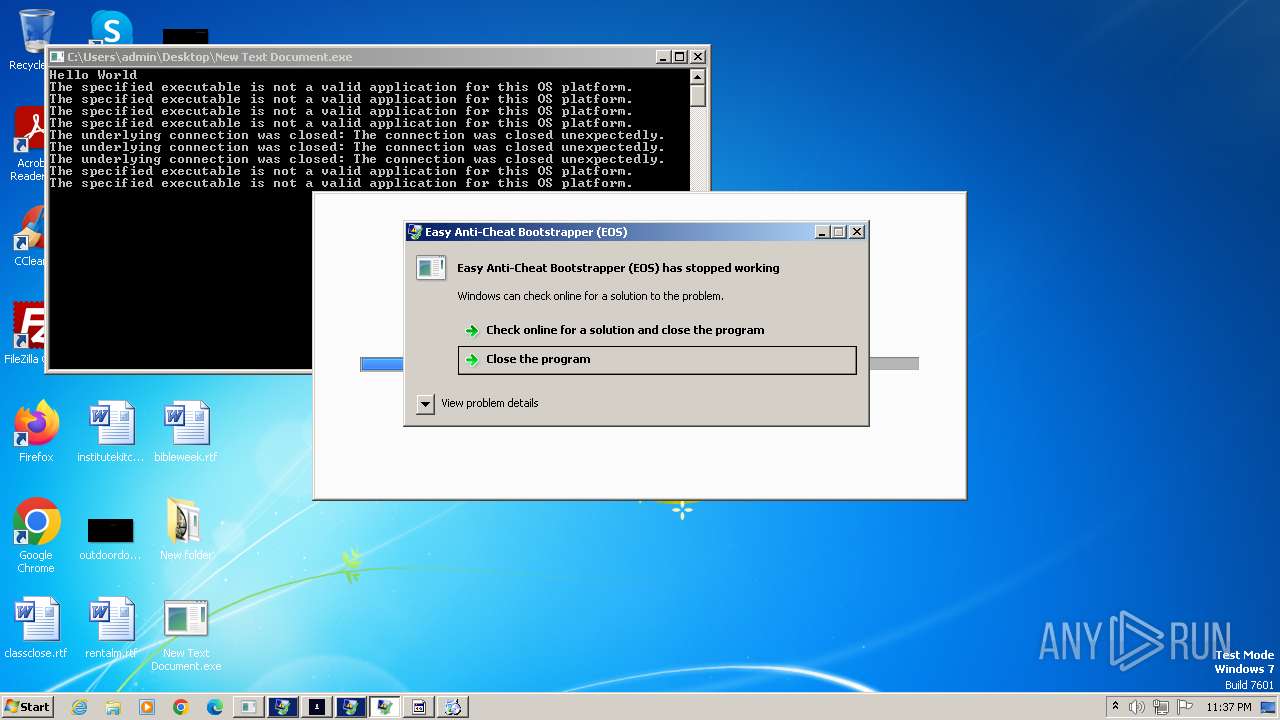The width and height of the screenshot is (1280, 720).
Task: Open the Skype desktop shortcut
Action: [111, 27]
